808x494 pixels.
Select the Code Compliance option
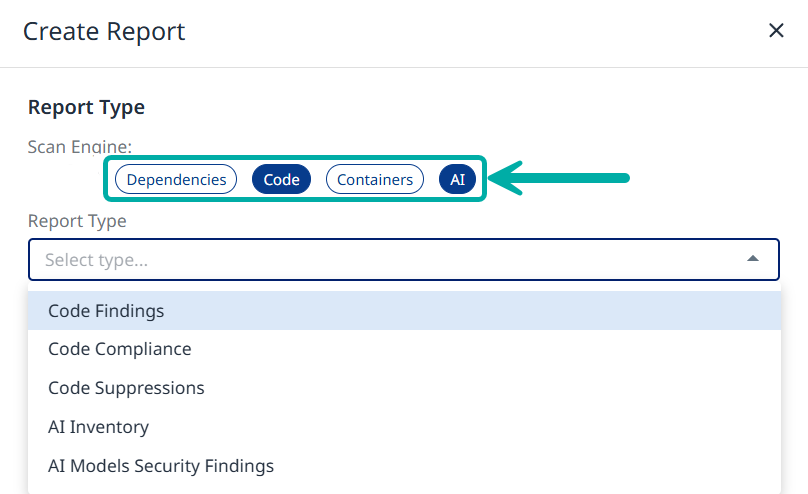[120, 349]
